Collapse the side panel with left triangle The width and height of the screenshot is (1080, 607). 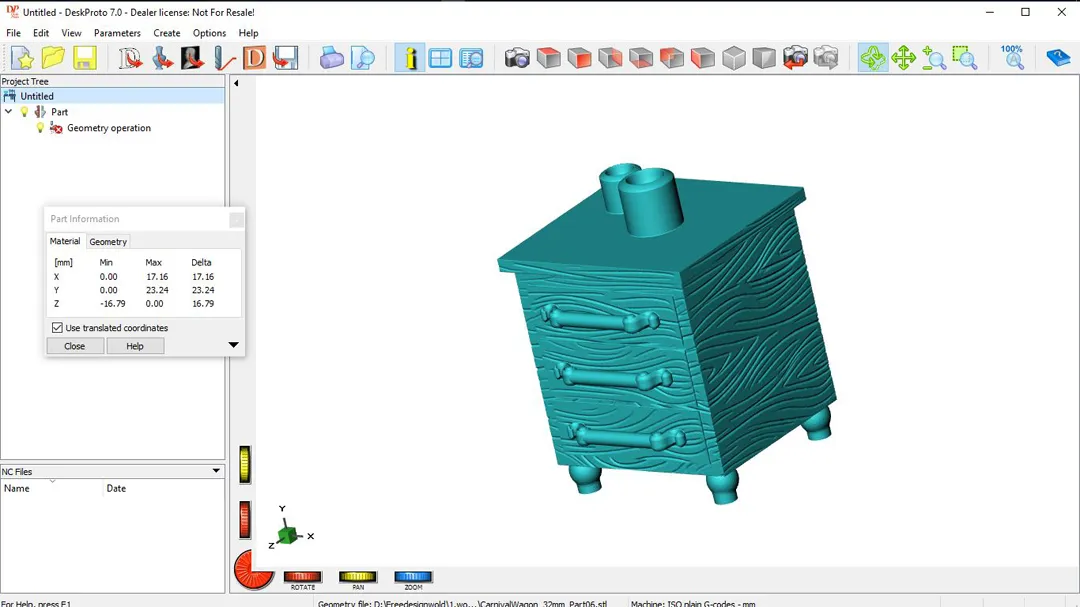point(236,83)
